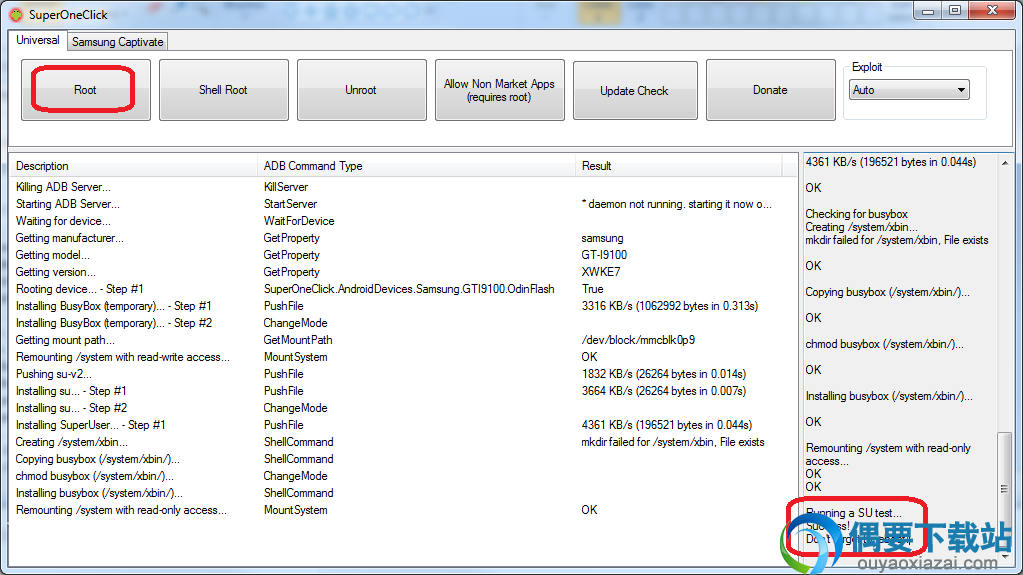Click the OdinFlash command type cell
Screen dimensions: 1023x575
(x=409, y=288)
